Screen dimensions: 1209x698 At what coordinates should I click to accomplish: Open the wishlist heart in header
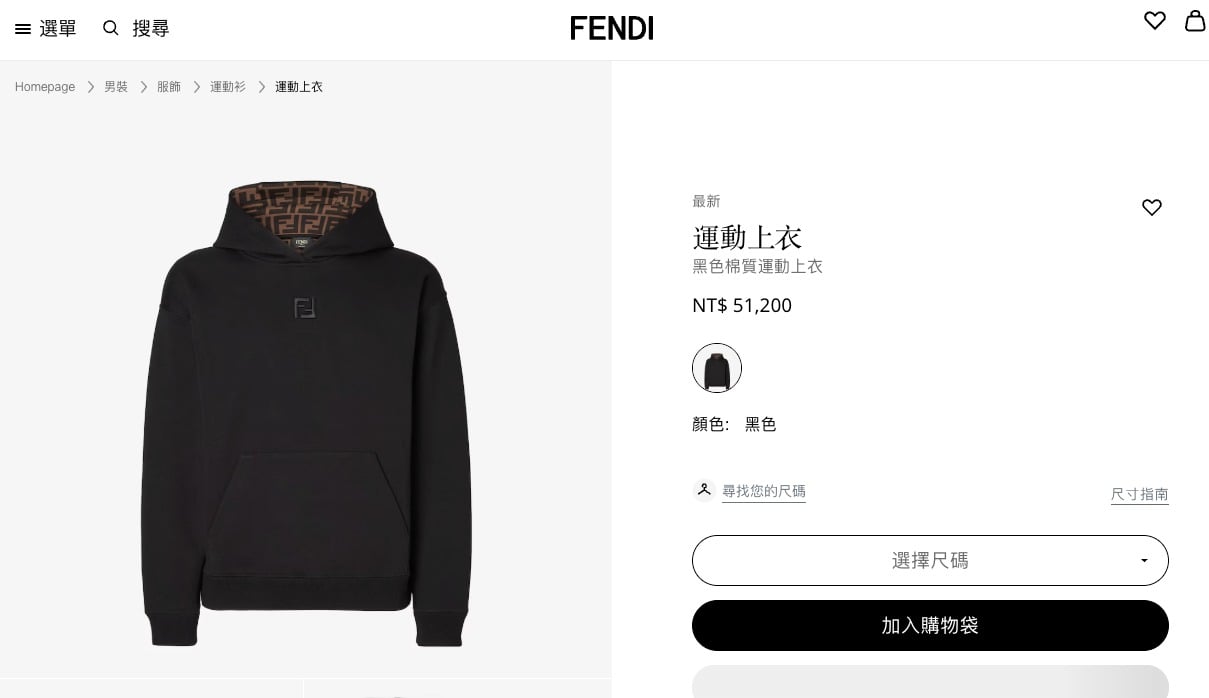(1155, 21)
